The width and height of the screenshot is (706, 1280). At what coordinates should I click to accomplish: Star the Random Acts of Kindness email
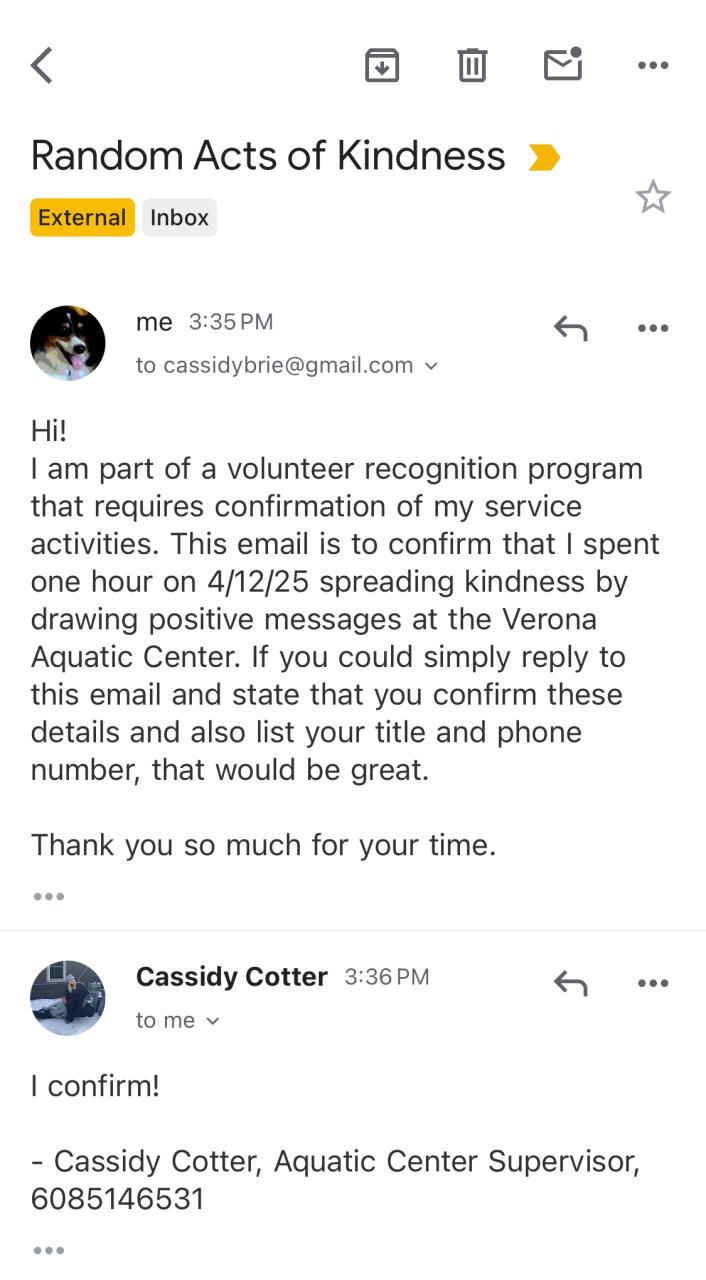coord(653,197)
